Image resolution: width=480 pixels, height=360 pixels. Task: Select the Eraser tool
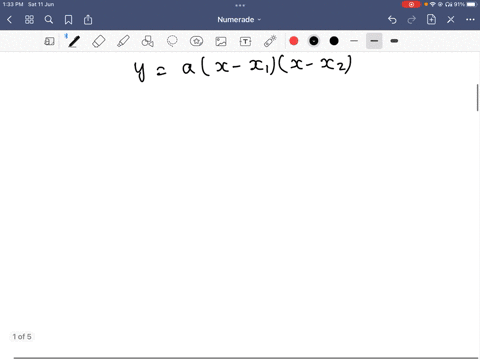[x=99, y=41]
